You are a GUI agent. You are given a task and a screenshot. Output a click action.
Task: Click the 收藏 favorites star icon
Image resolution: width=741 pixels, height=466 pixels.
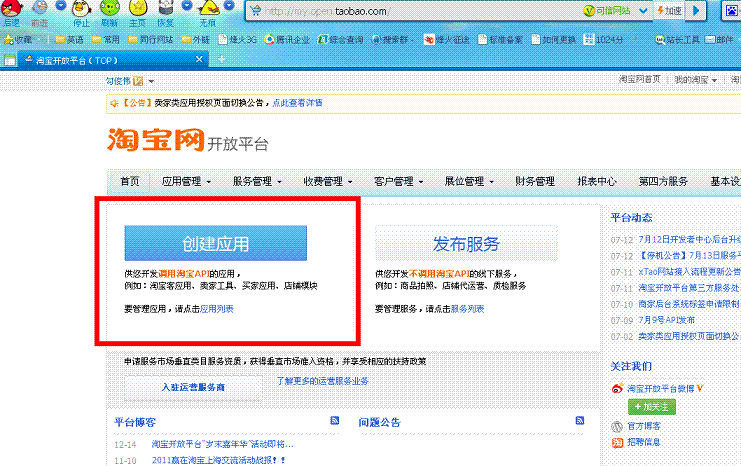click(x=9, y=40)
